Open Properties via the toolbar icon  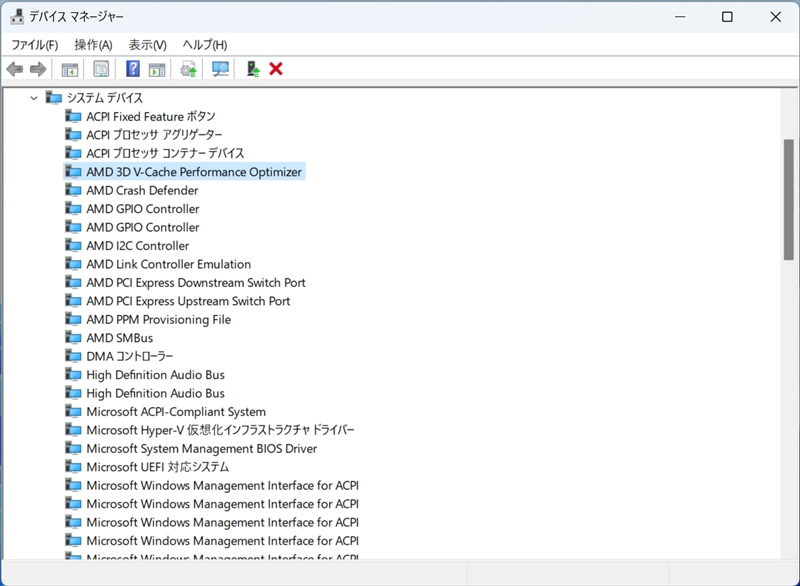click(101, 69)
